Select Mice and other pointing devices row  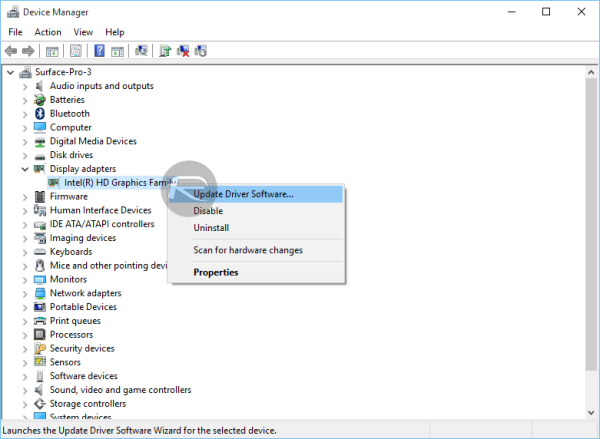click(x=108, y=265)
